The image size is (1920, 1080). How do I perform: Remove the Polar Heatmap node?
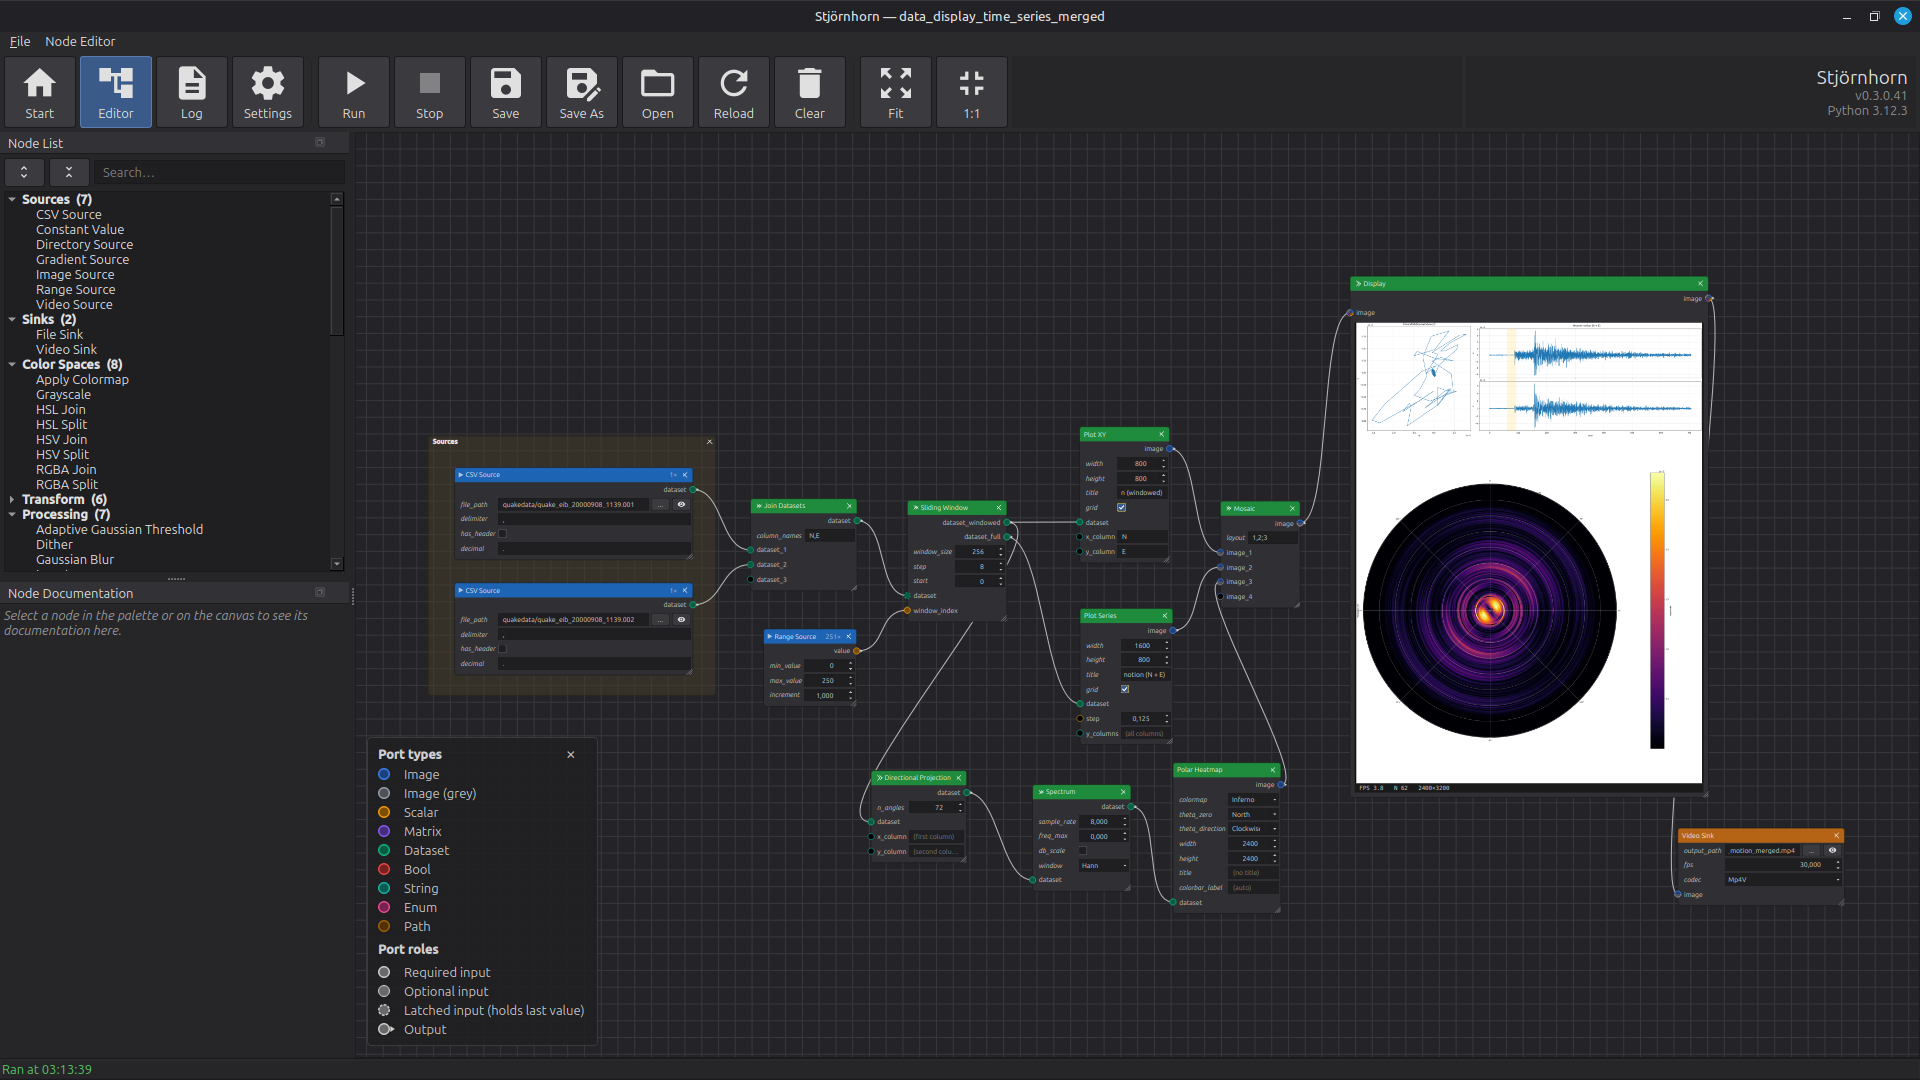(x=1273, y=770)
